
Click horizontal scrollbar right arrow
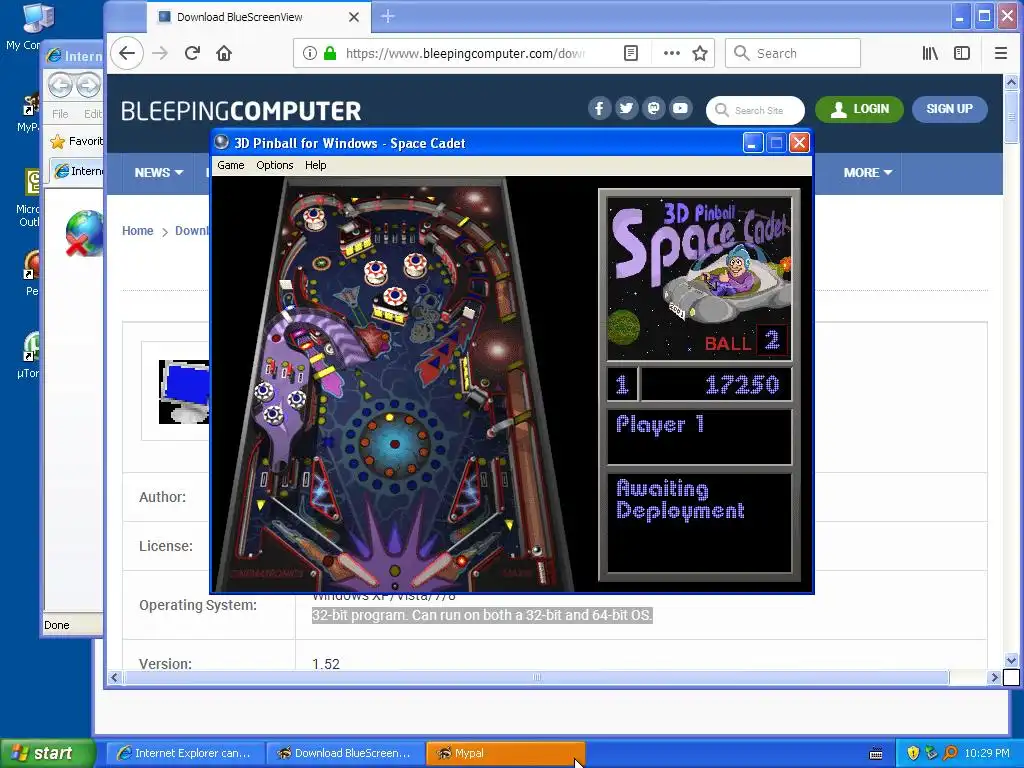click(995, 677)
